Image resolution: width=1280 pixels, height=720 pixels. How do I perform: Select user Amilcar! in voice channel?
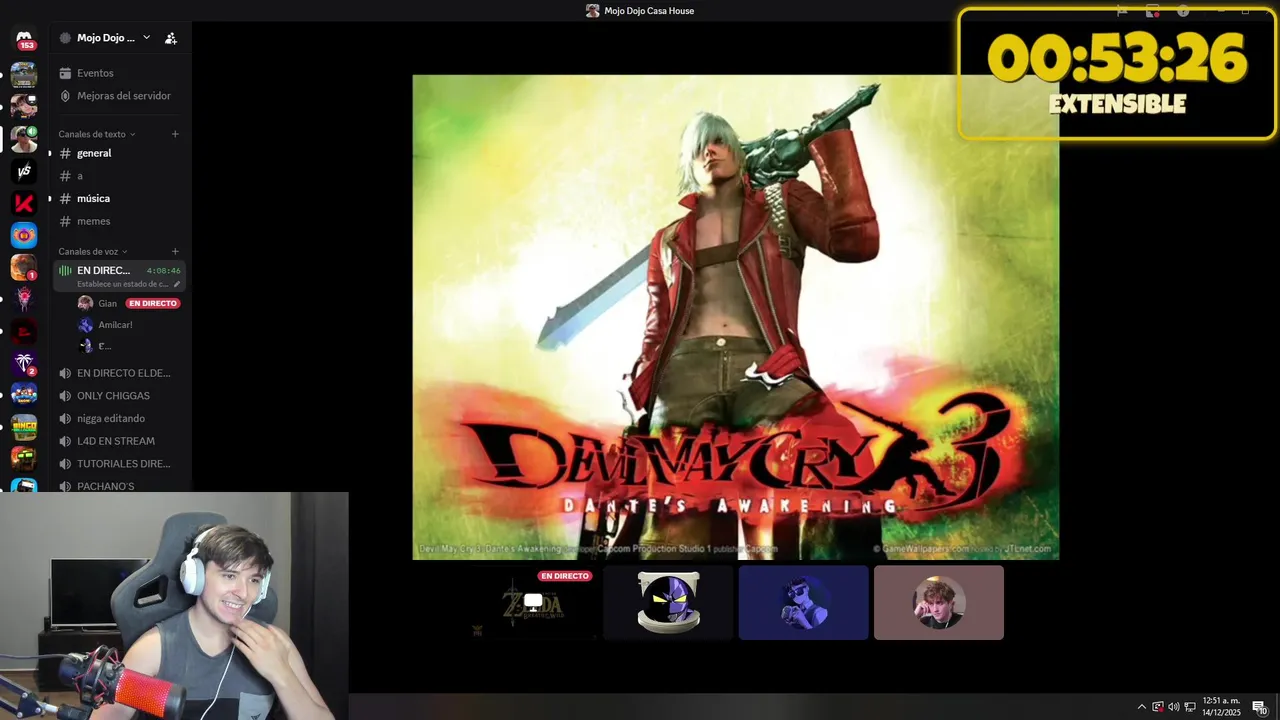115,325
